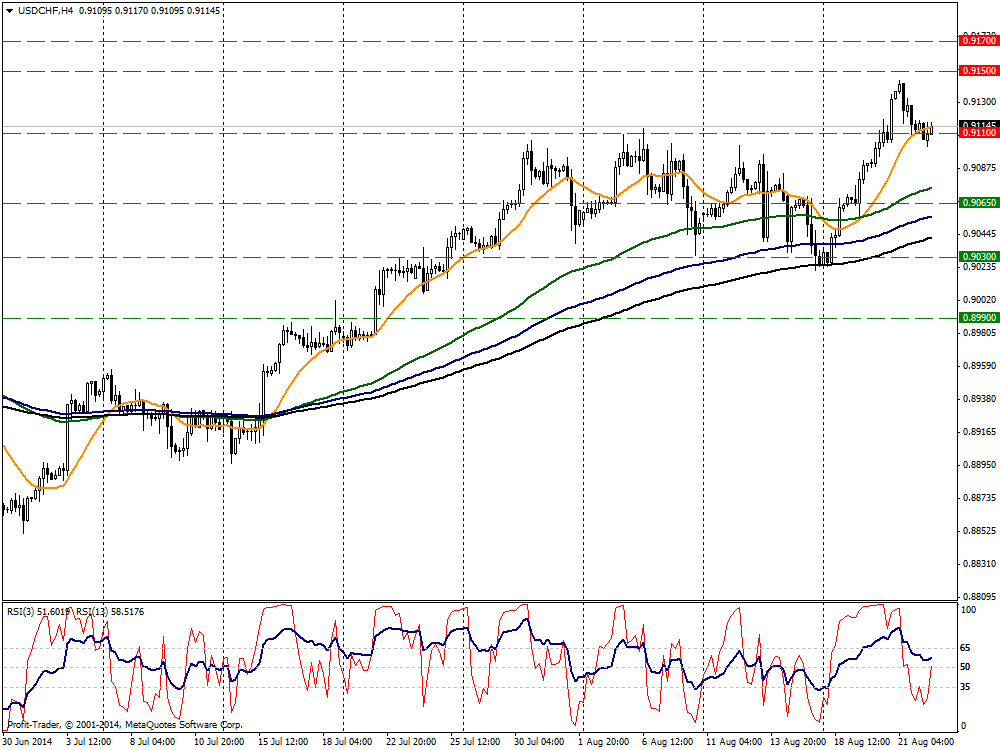Image resolution: width=1000 pixels, height=750 pixels.
Task: Click the 11 Aug 04:00 time axis label
Action: (735, 742)
